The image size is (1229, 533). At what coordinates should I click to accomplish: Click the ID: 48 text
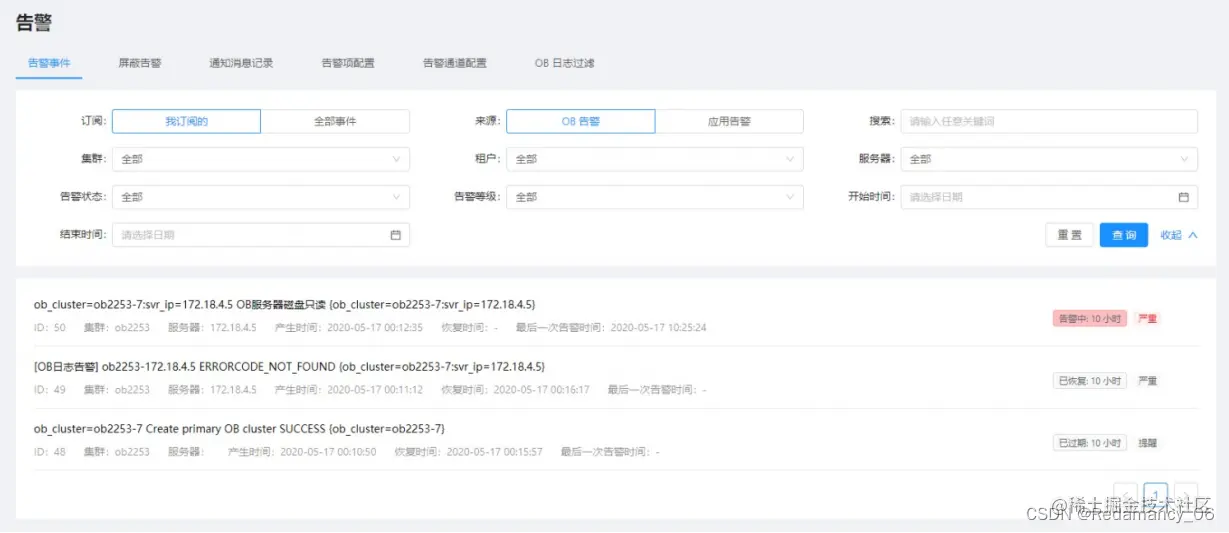[x=50, y=451]
